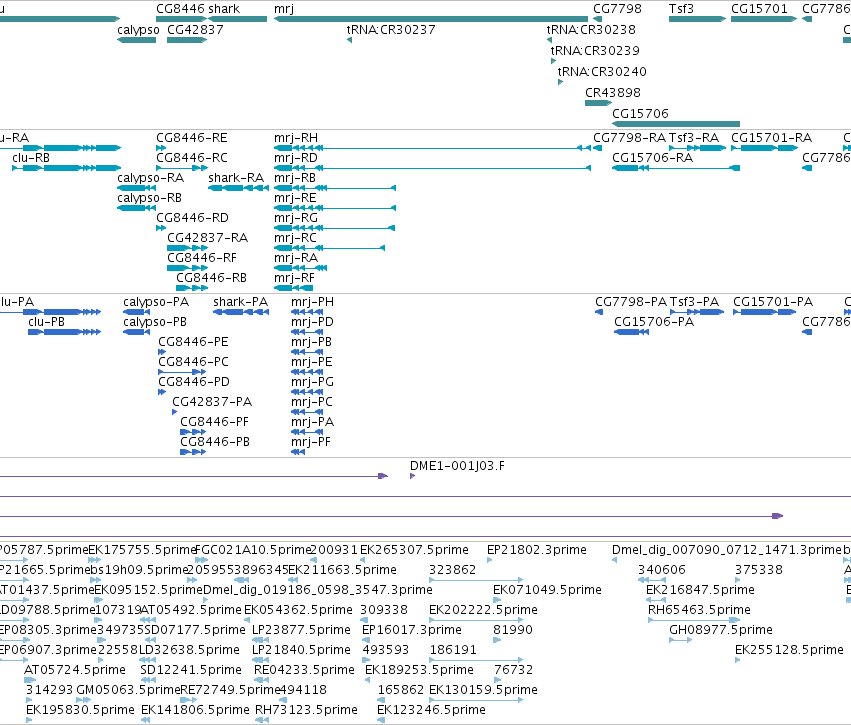
Task: Select transcript CG15706-RA
Action: pos(676,168)
